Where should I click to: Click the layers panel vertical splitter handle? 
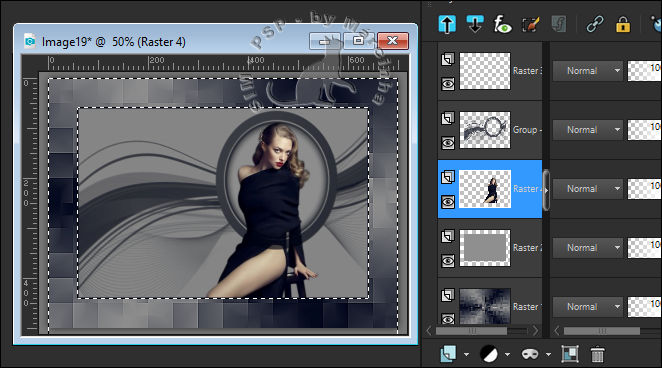point(546,190)
